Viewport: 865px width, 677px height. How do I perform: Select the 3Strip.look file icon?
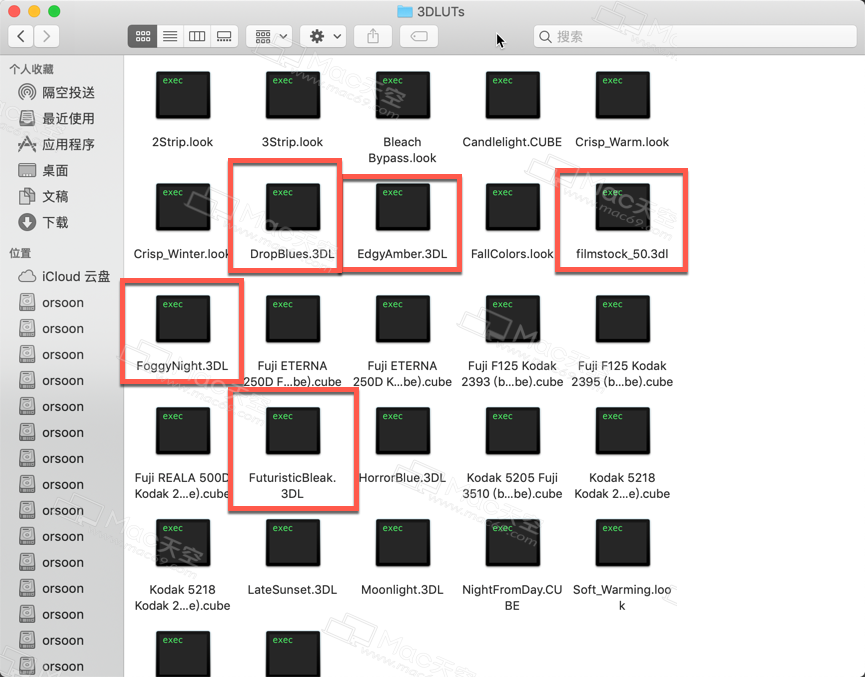(292, 95)
